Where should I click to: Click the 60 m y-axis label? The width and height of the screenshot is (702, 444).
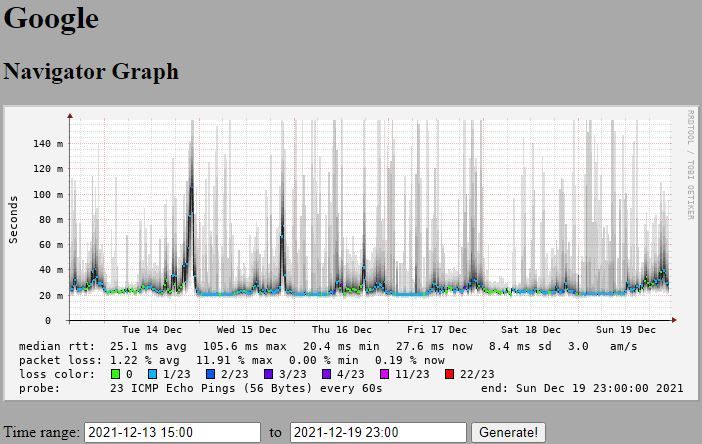click(x=51, y=245)
